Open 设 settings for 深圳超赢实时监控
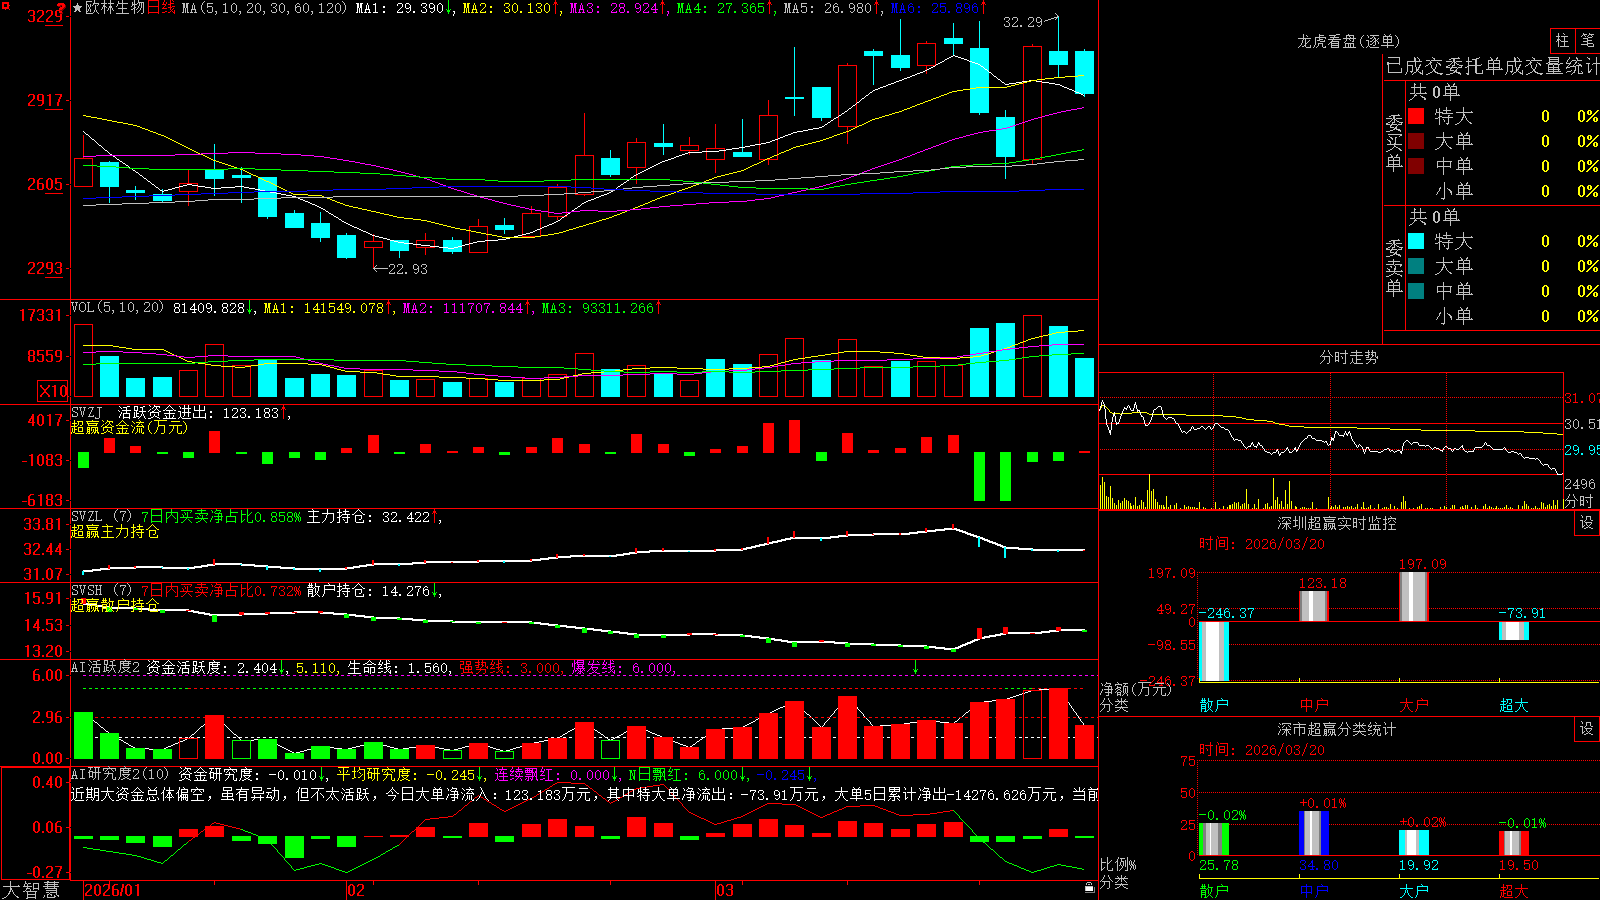1600x900 pixels. click(1587, 523)
